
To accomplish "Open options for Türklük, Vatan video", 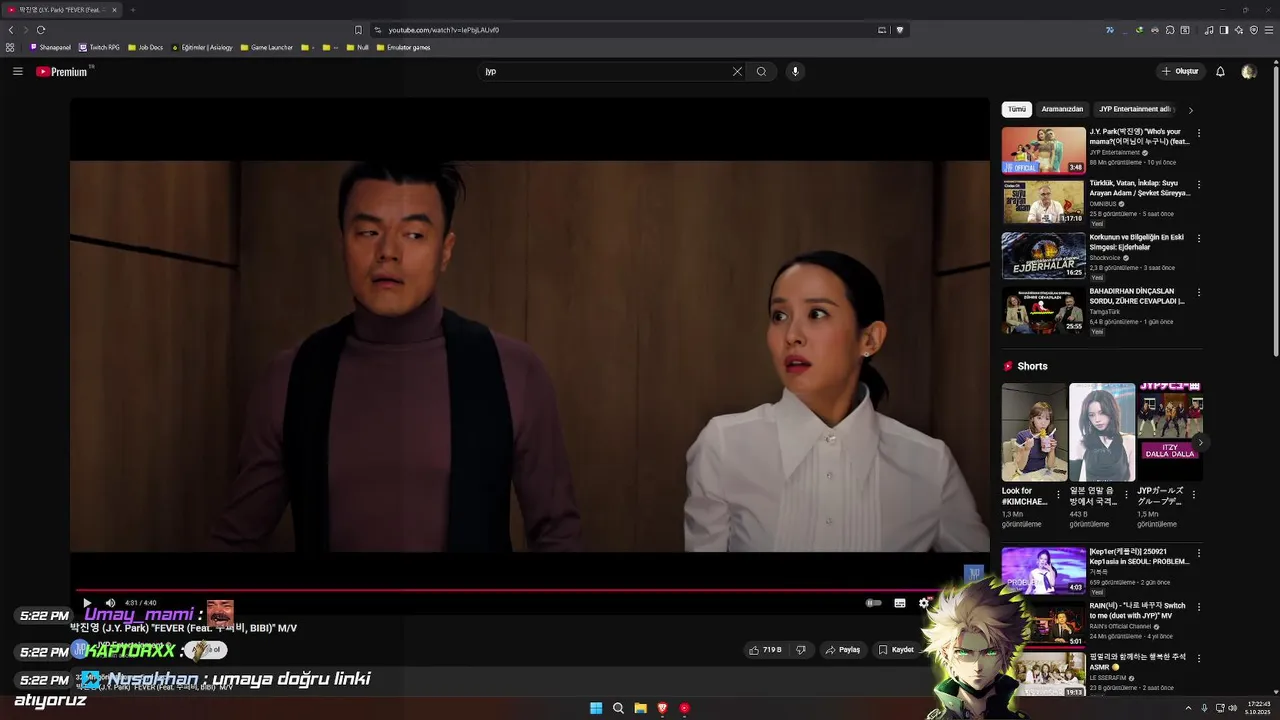I will pos(1199,185).
